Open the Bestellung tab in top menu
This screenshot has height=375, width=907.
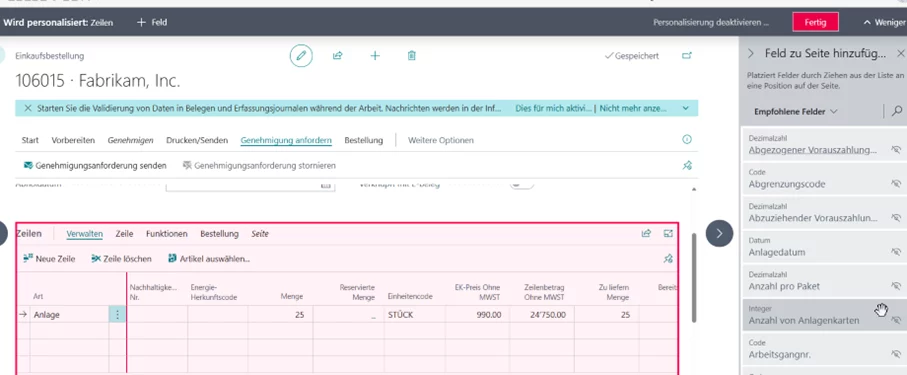(x=364, y=140)
